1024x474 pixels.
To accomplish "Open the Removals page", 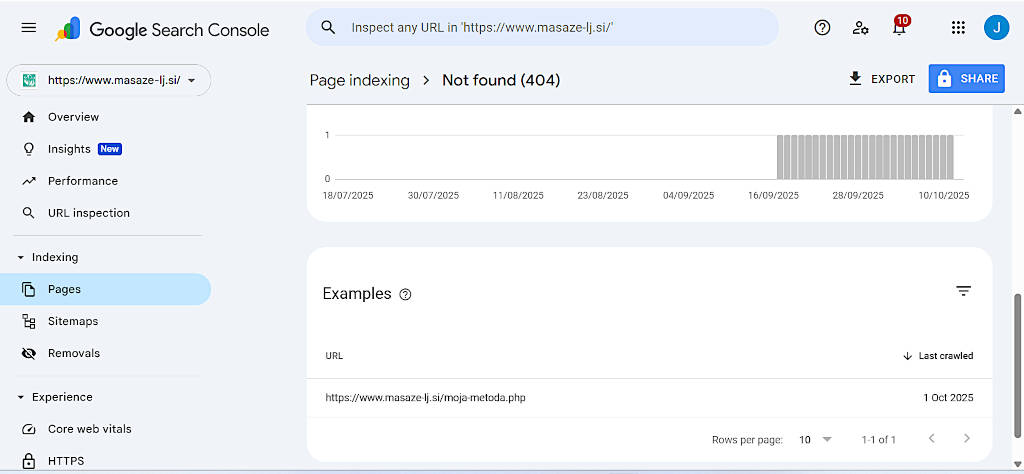I will 73,353.
